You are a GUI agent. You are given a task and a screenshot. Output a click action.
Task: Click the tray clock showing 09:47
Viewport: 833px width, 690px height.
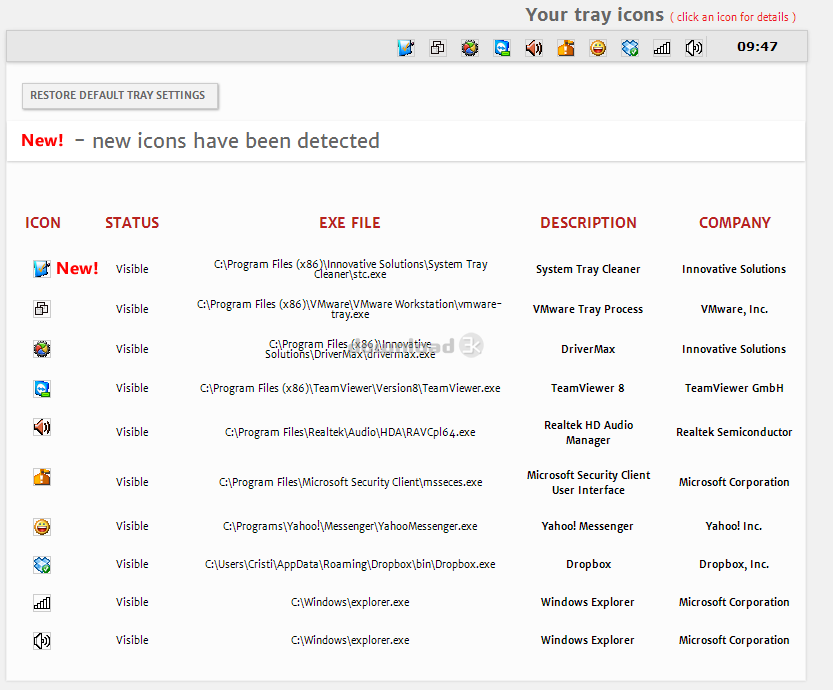coord(757,47)
